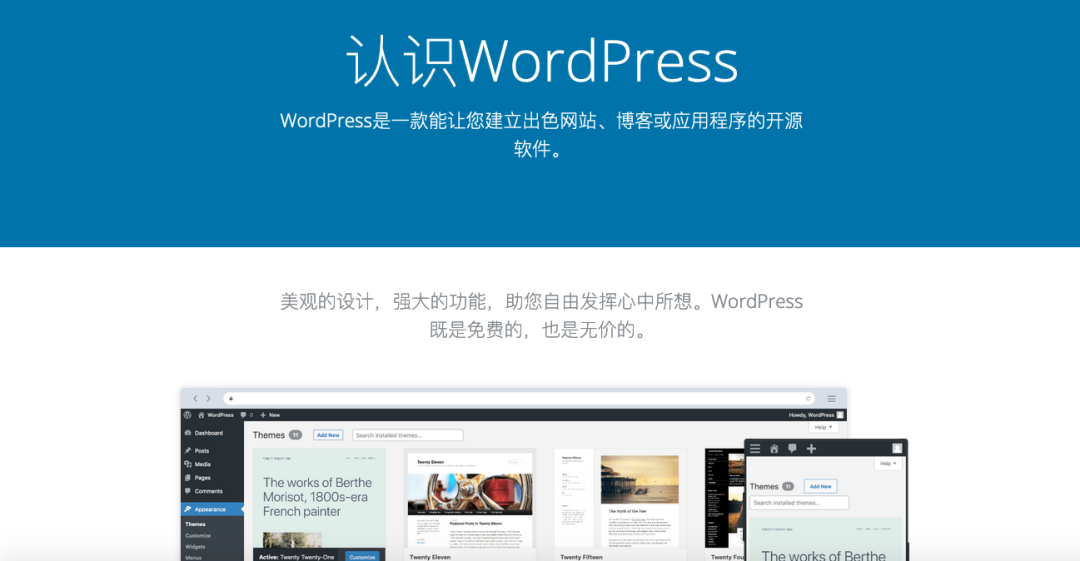Open the Customize submenu item
The image size is (1080, 561).
point(198,536)
